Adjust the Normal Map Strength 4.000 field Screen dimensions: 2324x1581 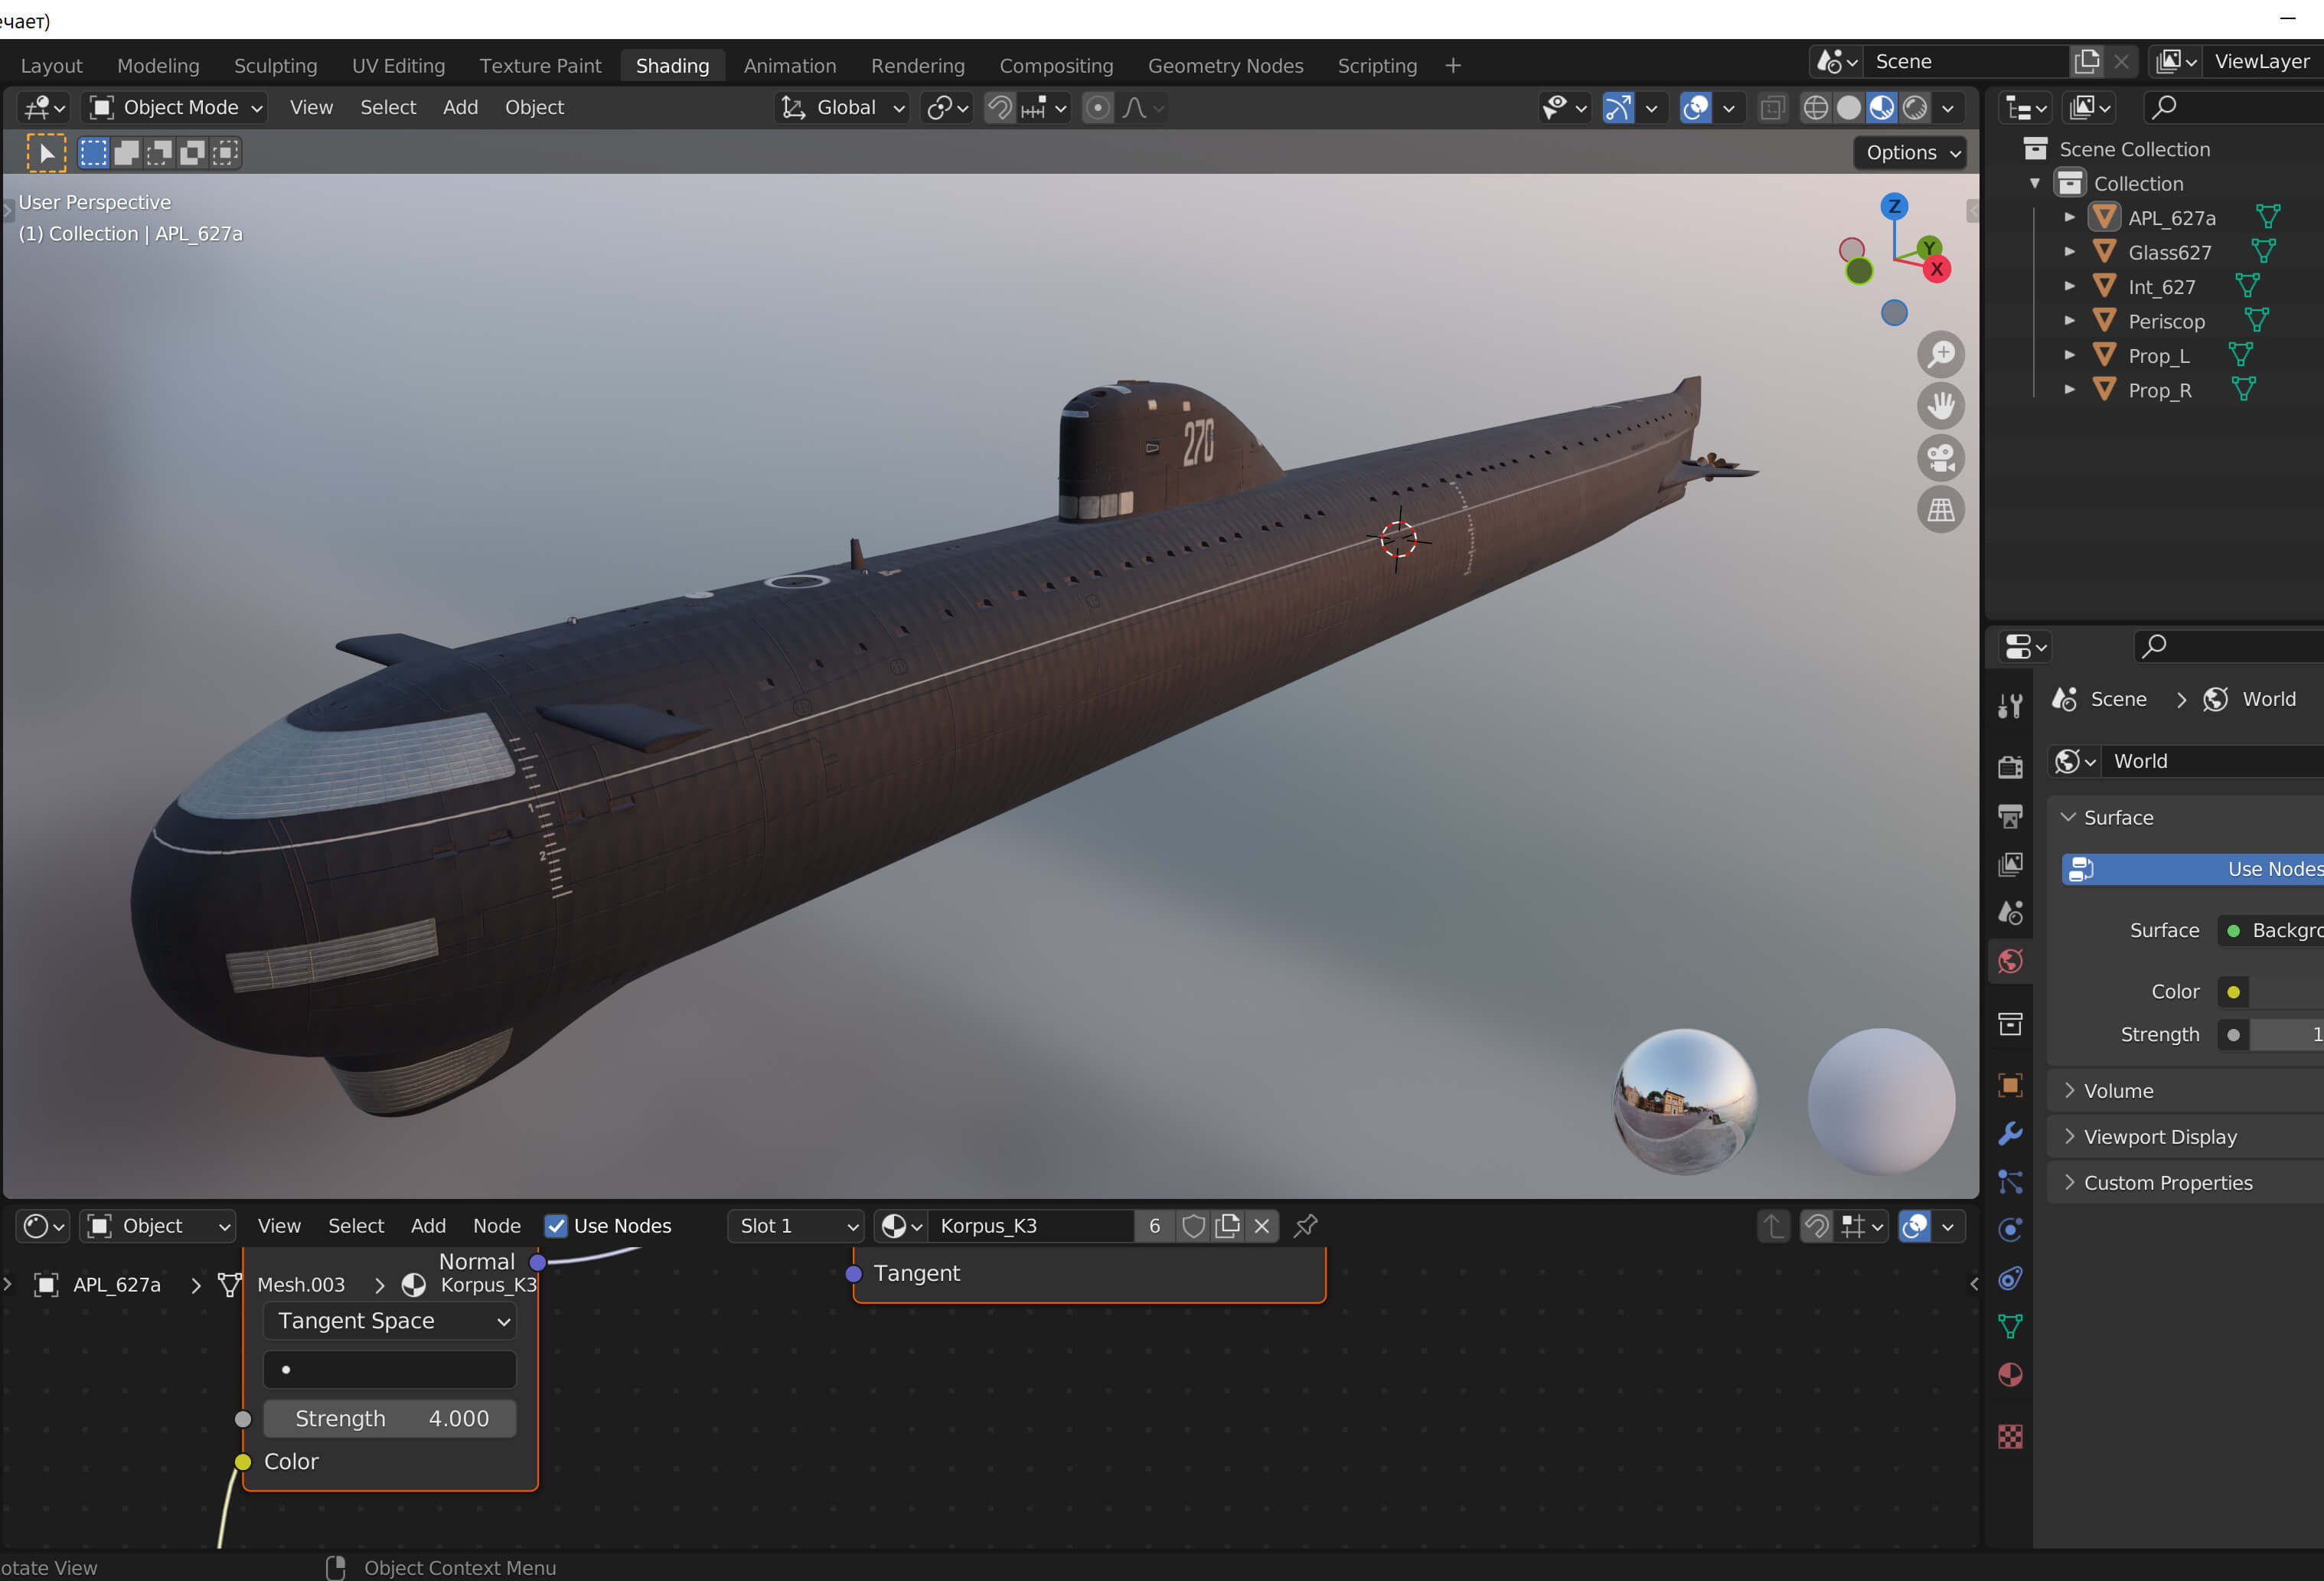[390, 1419]
